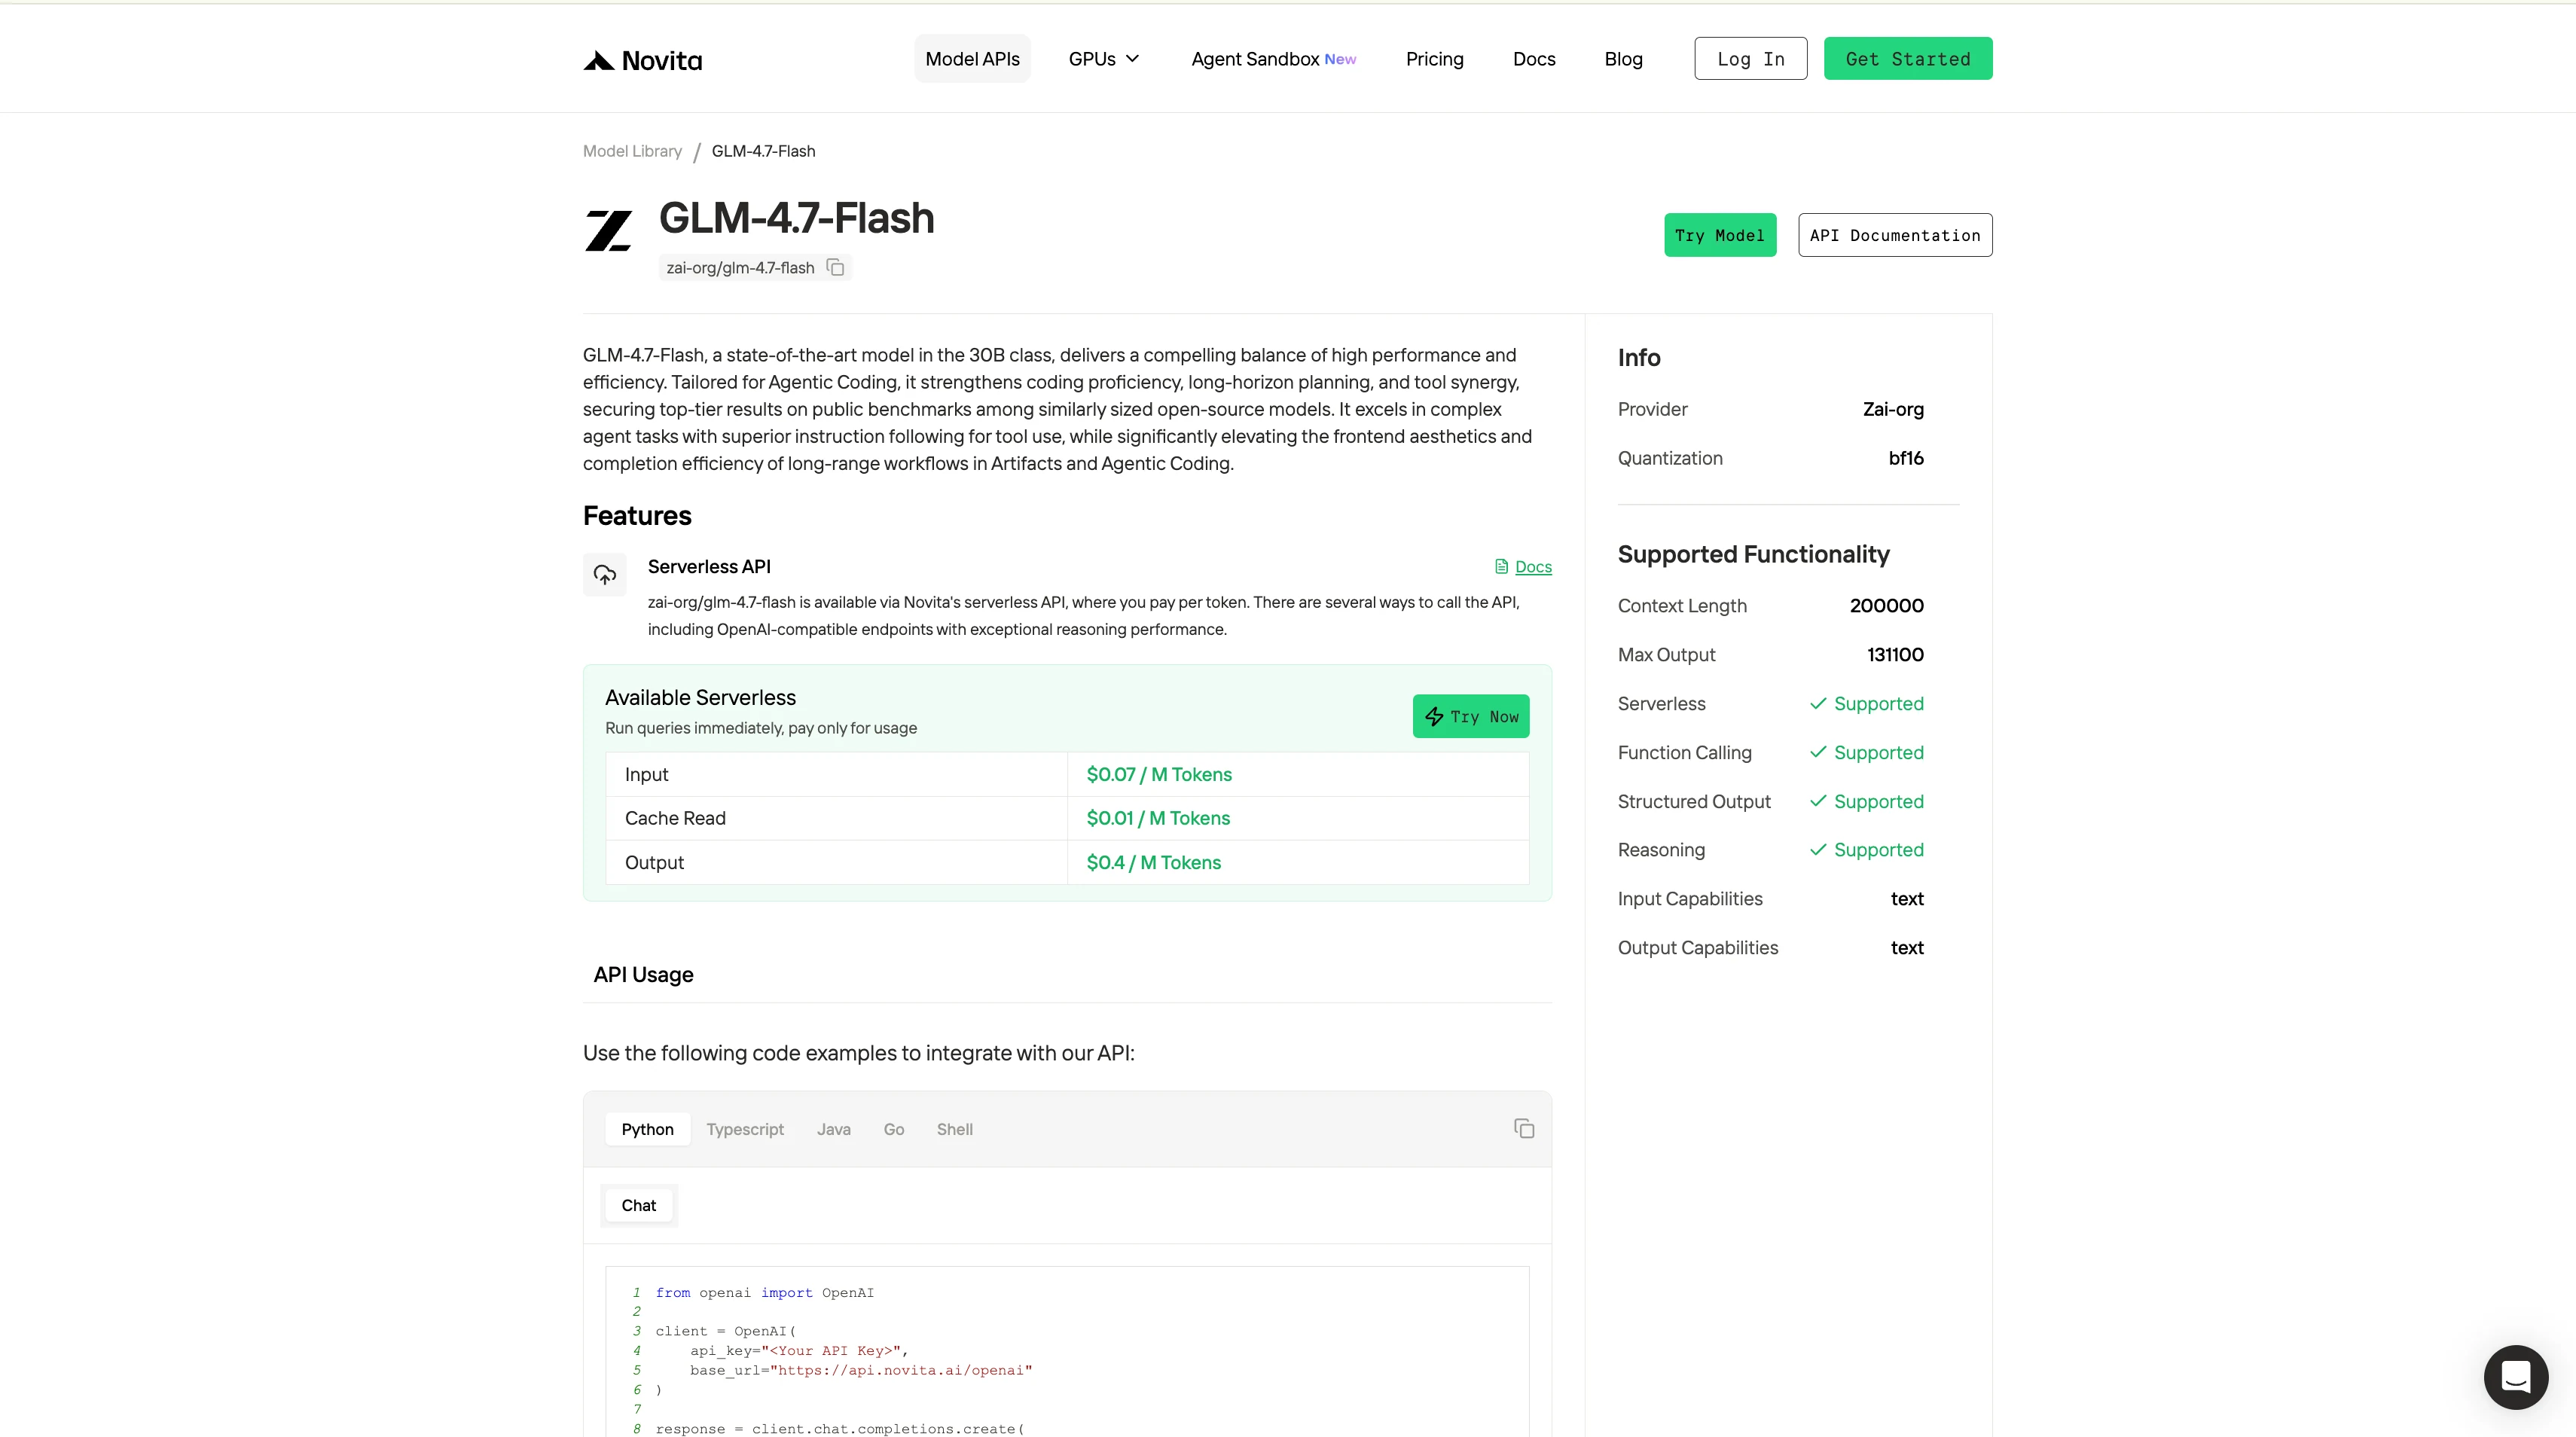This screenshot has height=1437, width=2576.
Task: Click the Serverless API cloud upload icon
Action: pos(605,574)
